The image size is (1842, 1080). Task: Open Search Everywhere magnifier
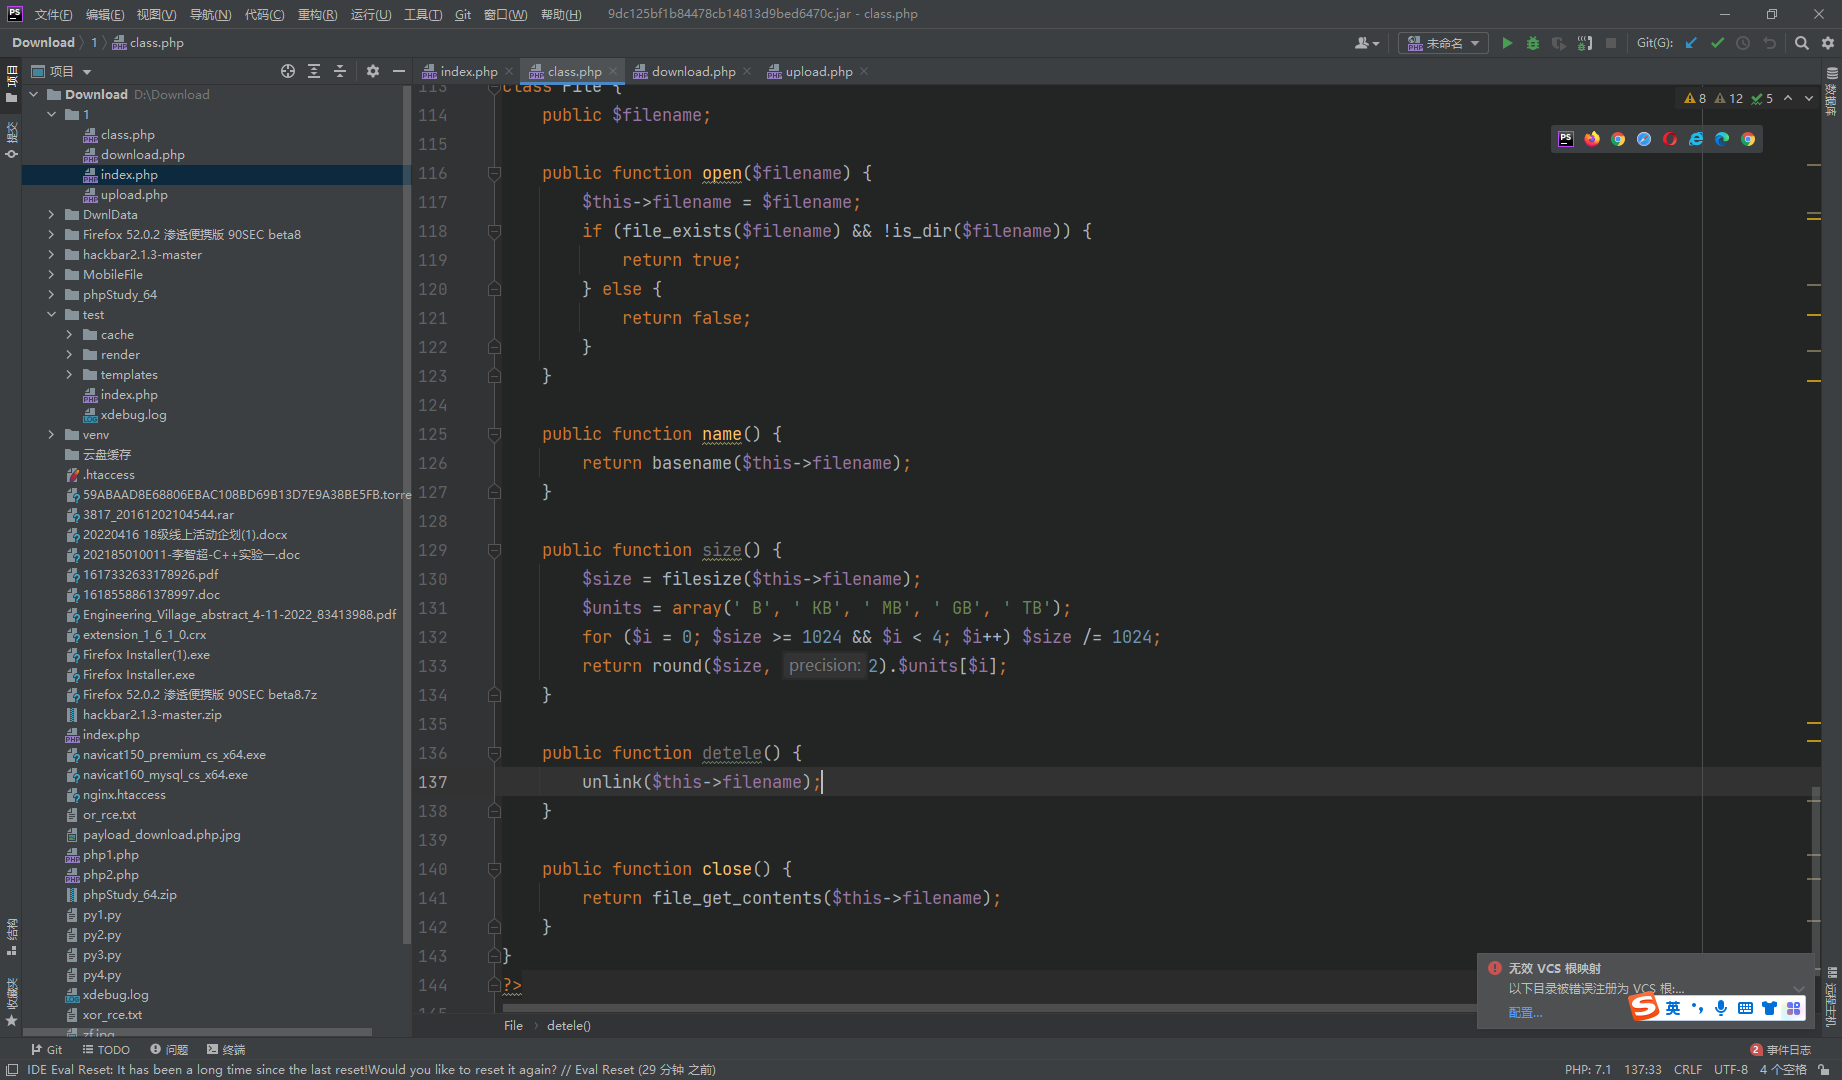pyautogui.click(x=1802, y=43)
